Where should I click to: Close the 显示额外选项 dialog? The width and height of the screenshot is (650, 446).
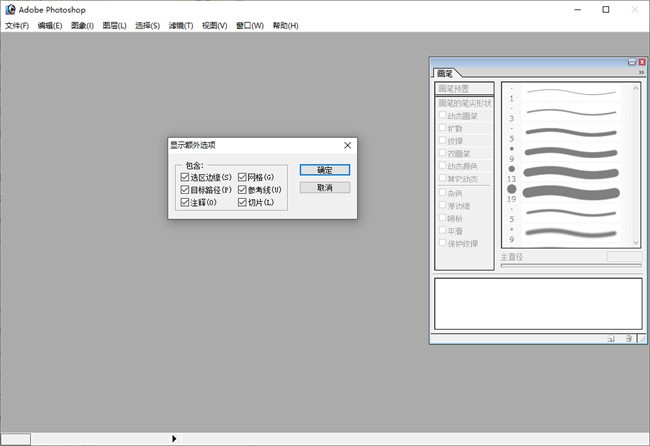(347, 145)
